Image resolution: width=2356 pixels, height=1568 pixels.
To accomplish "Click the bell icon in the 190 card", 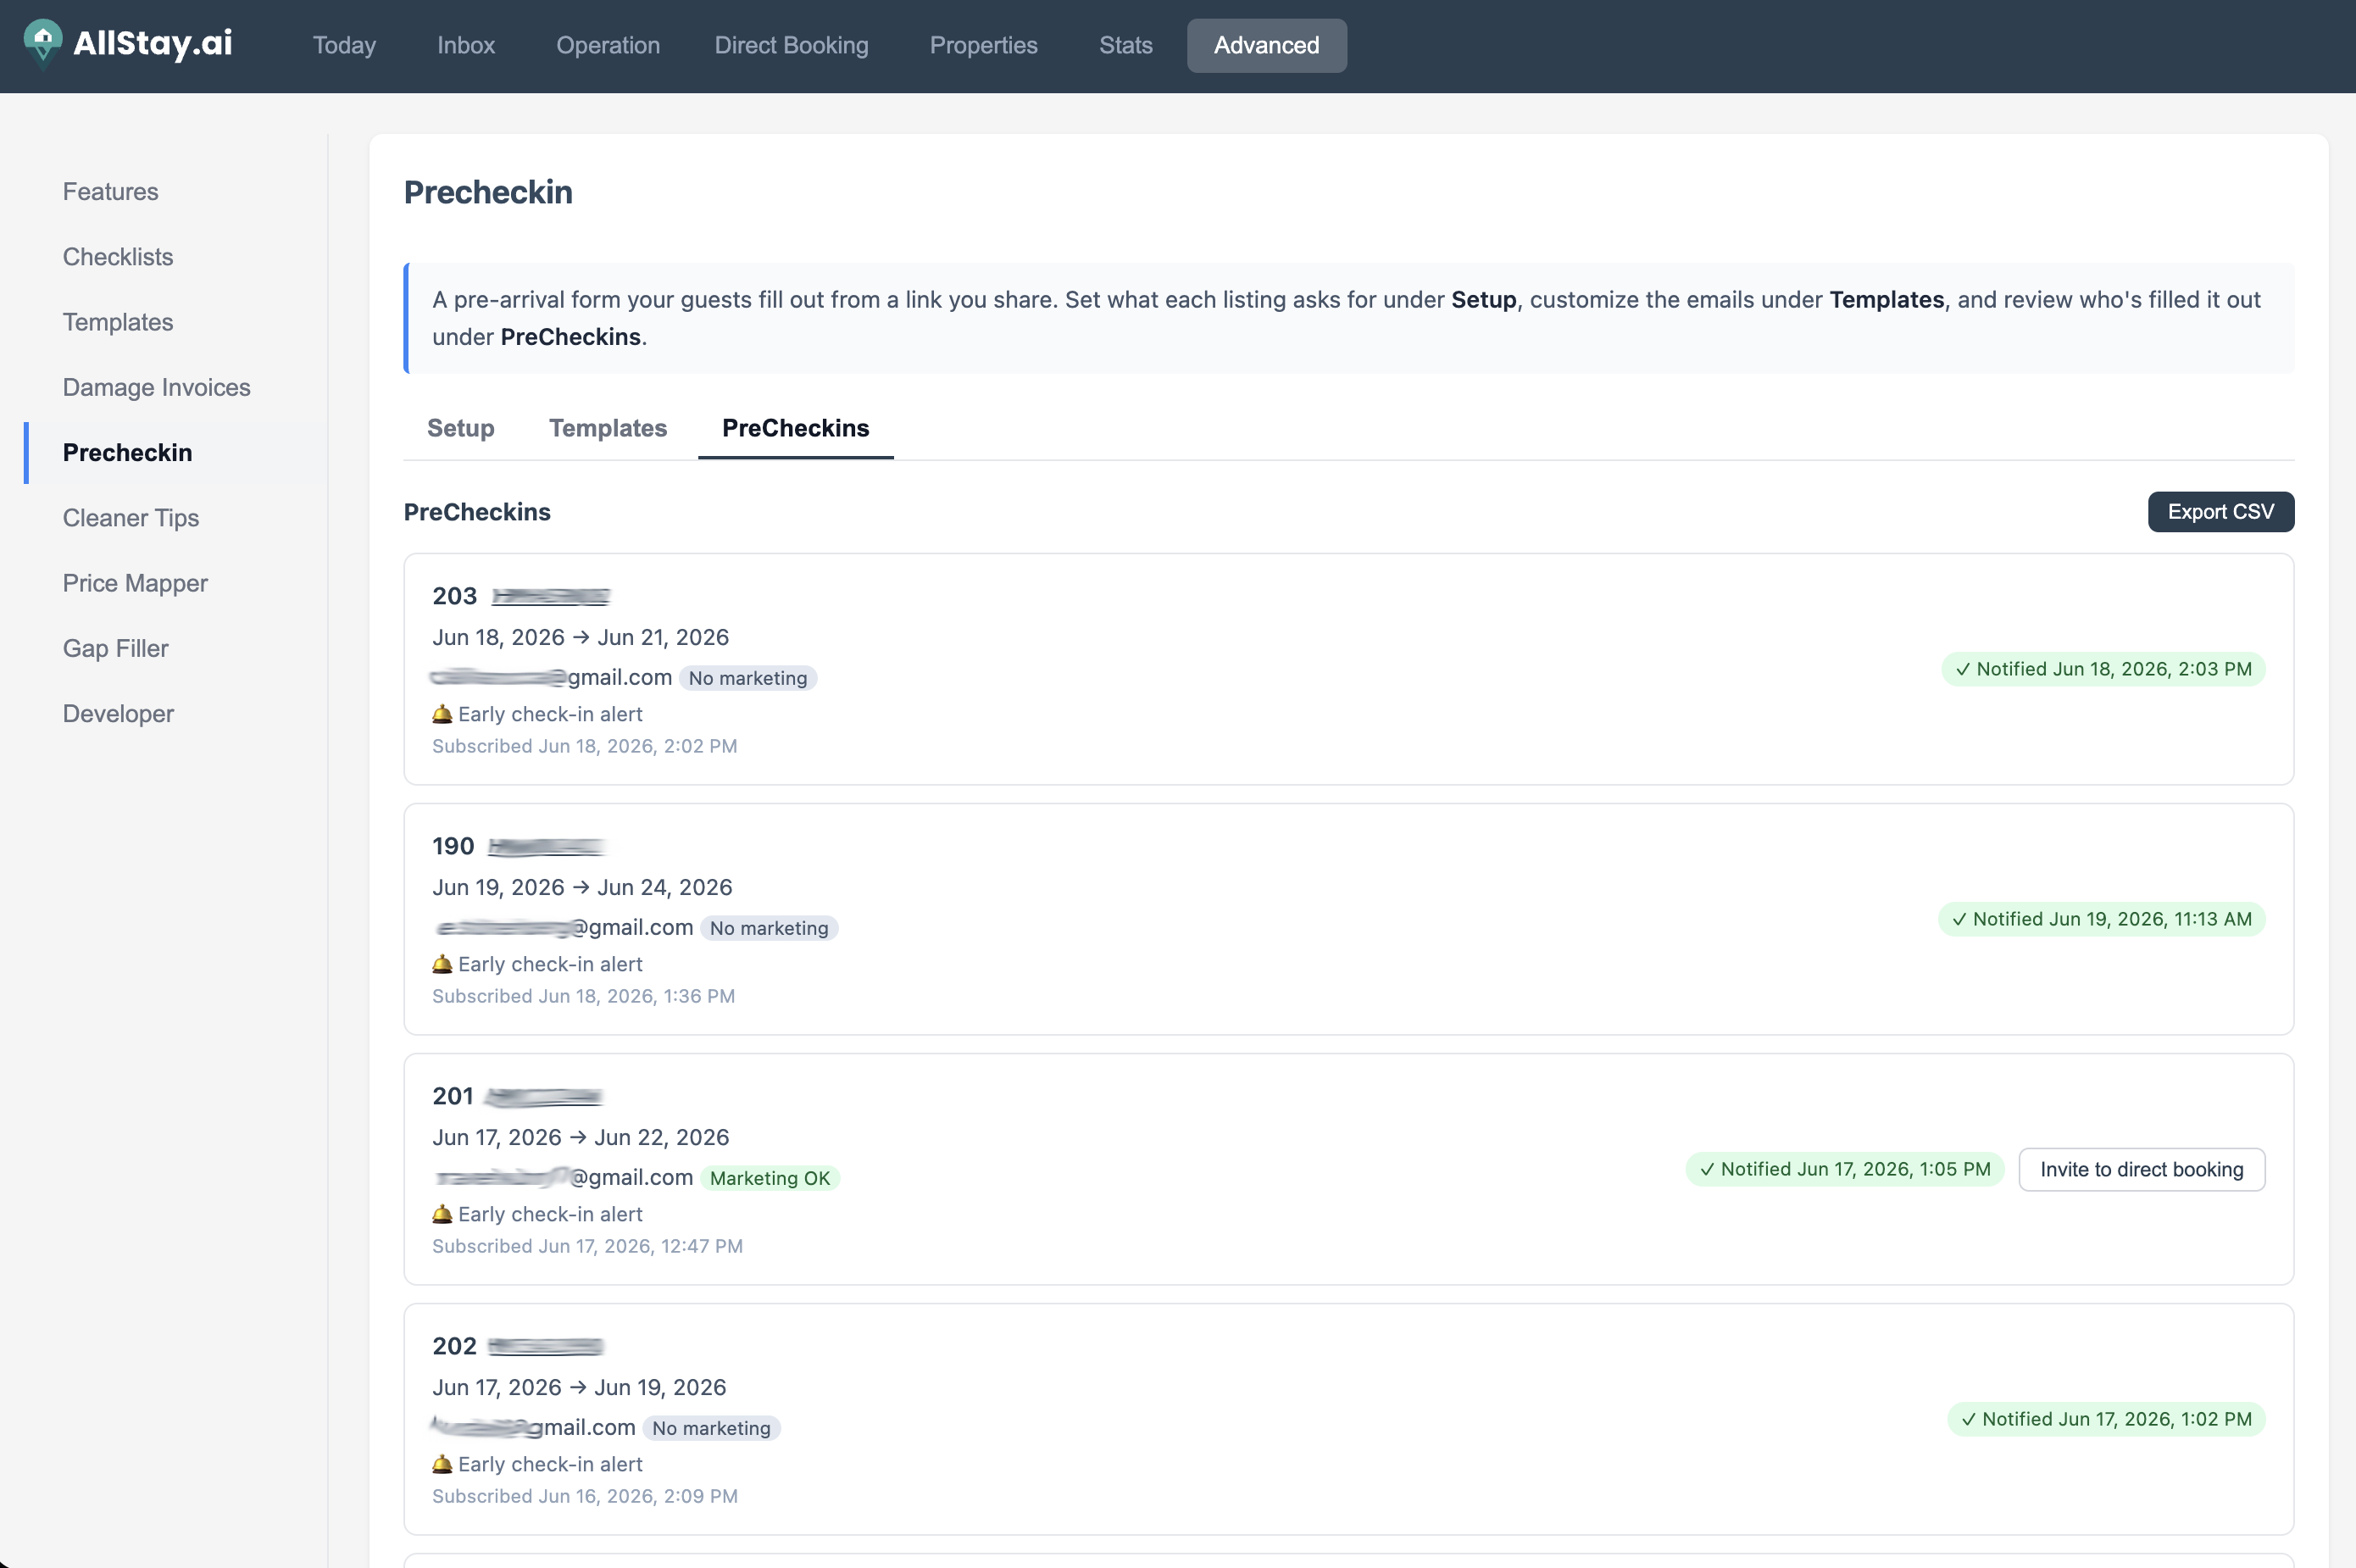I will pyautogui.click(x=442, y=964).
